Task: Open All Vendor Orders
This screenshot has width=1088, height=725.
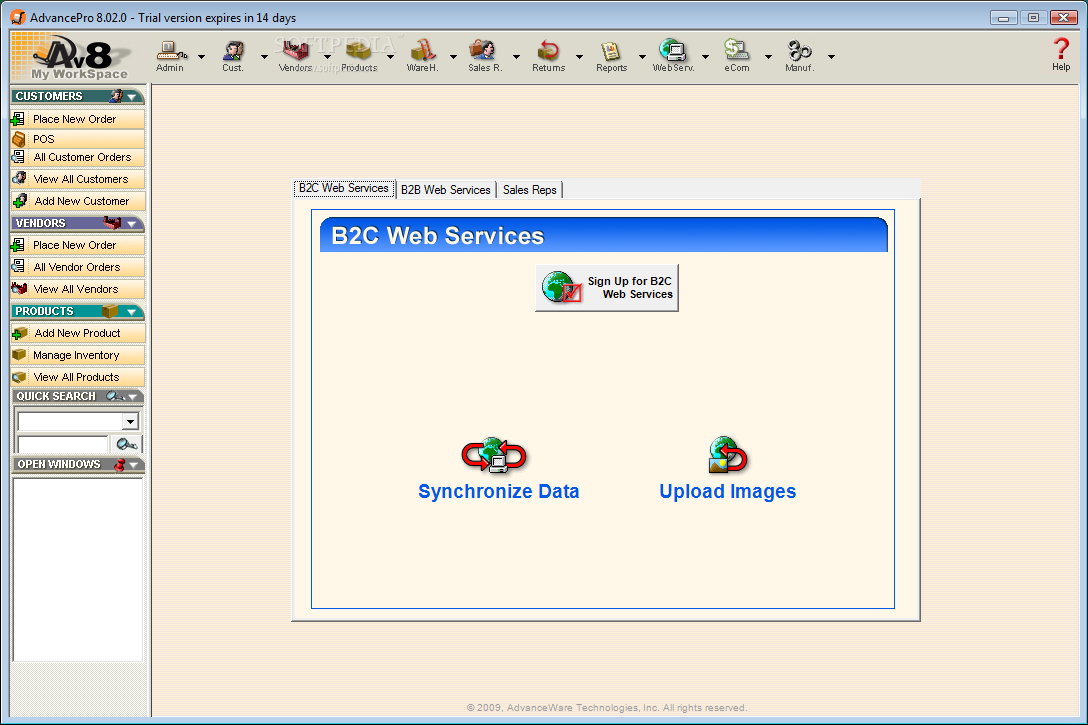Action: pyautogui.click(x=78, y=267)
